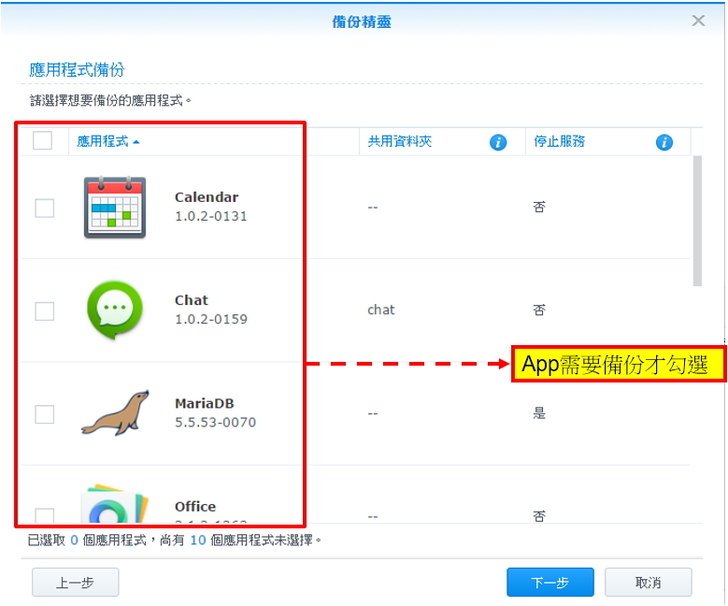Viewport: 728px width, 606px height.
Task: Select the Chat 1.0.2-0159 name text
Action: tap(211, 309)
